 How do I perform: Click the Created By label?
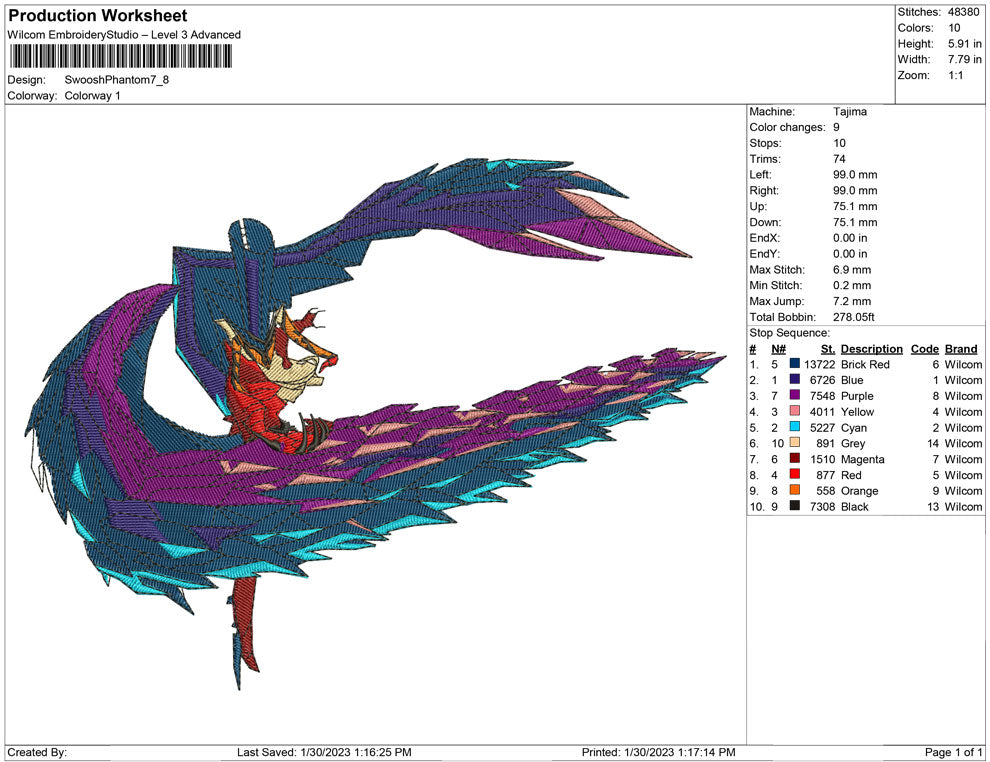37,752
